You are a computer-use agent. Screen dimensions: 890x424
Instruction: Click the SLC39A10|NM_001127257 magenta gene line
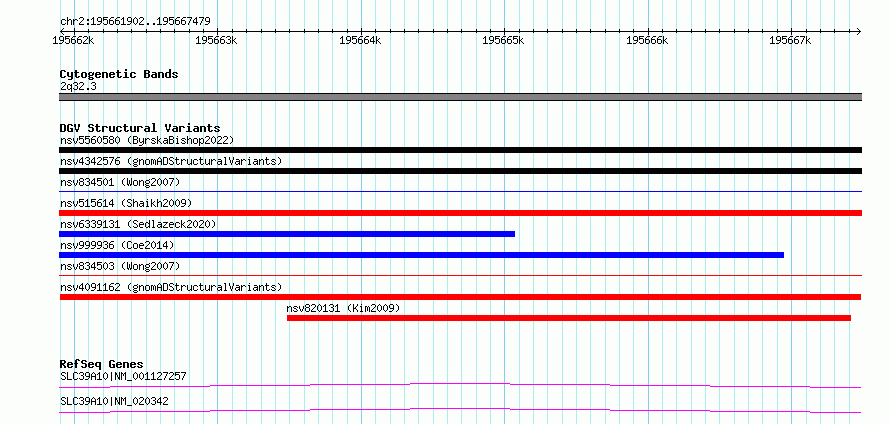point(460,385)
